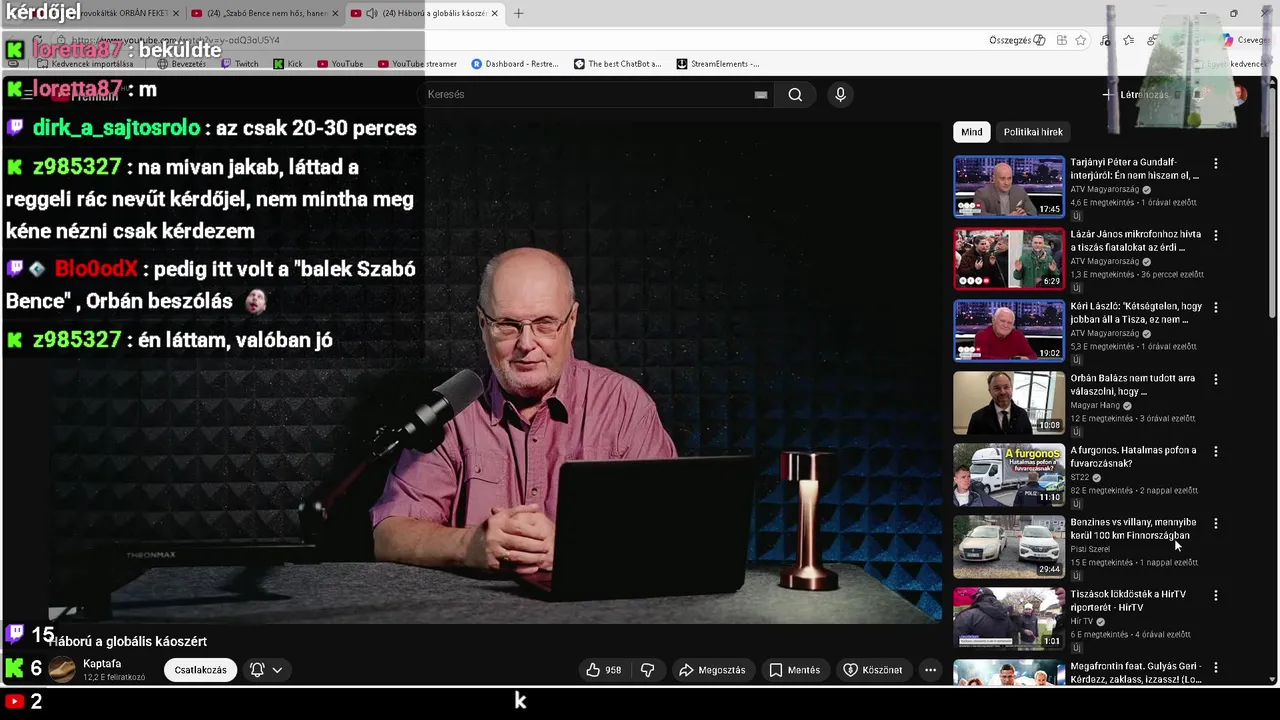Open Benzines vs villany video thumbnail
This screenshot has height=720, width=1280.
(x=1009, y=547)
